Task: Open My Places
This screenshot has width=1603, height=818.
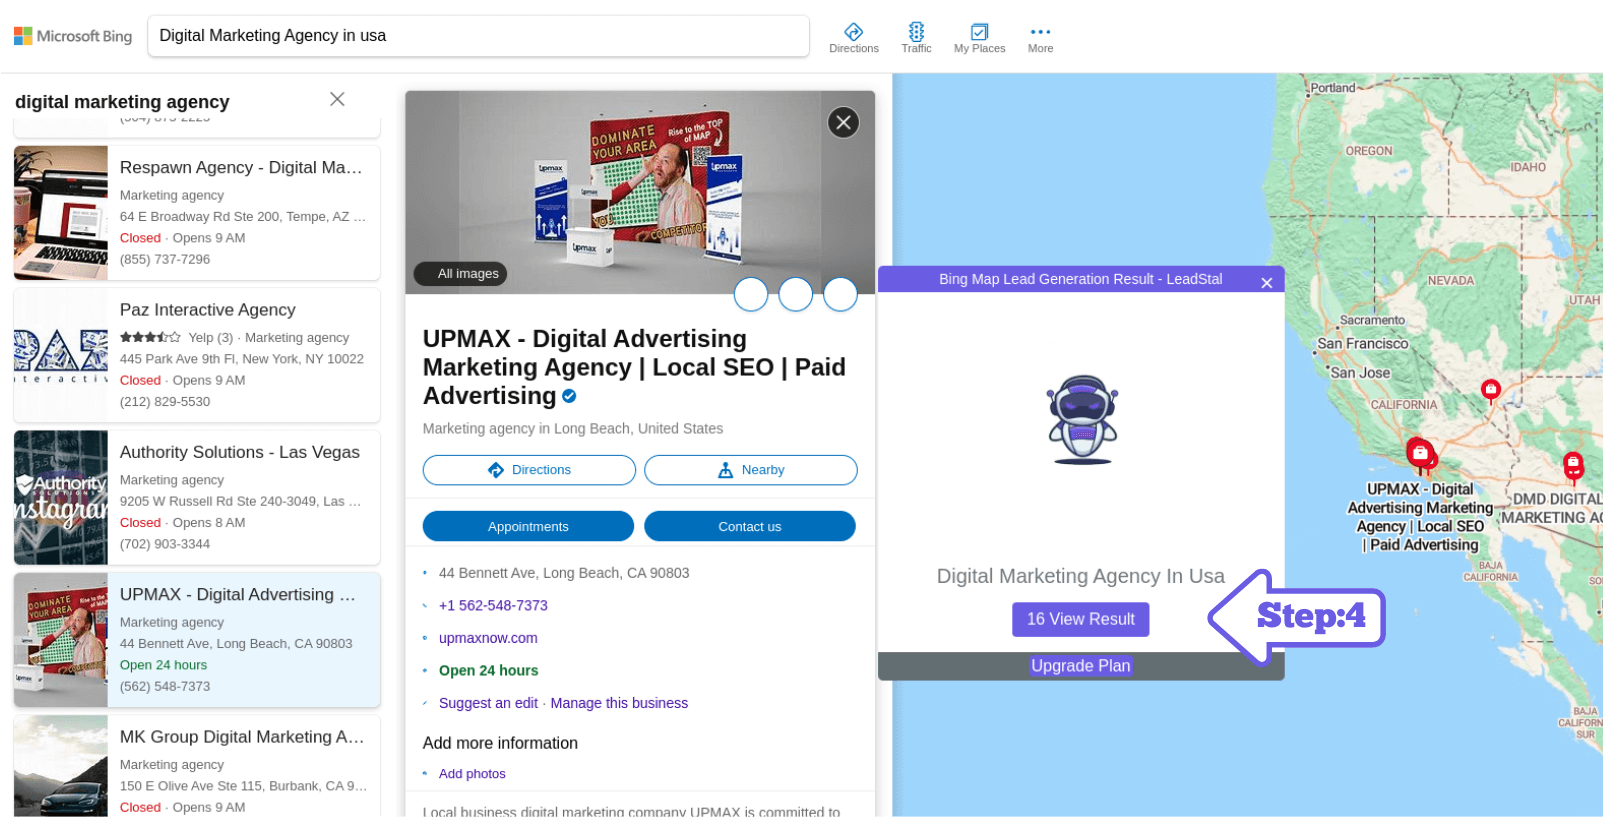Action: coord(979,38)
